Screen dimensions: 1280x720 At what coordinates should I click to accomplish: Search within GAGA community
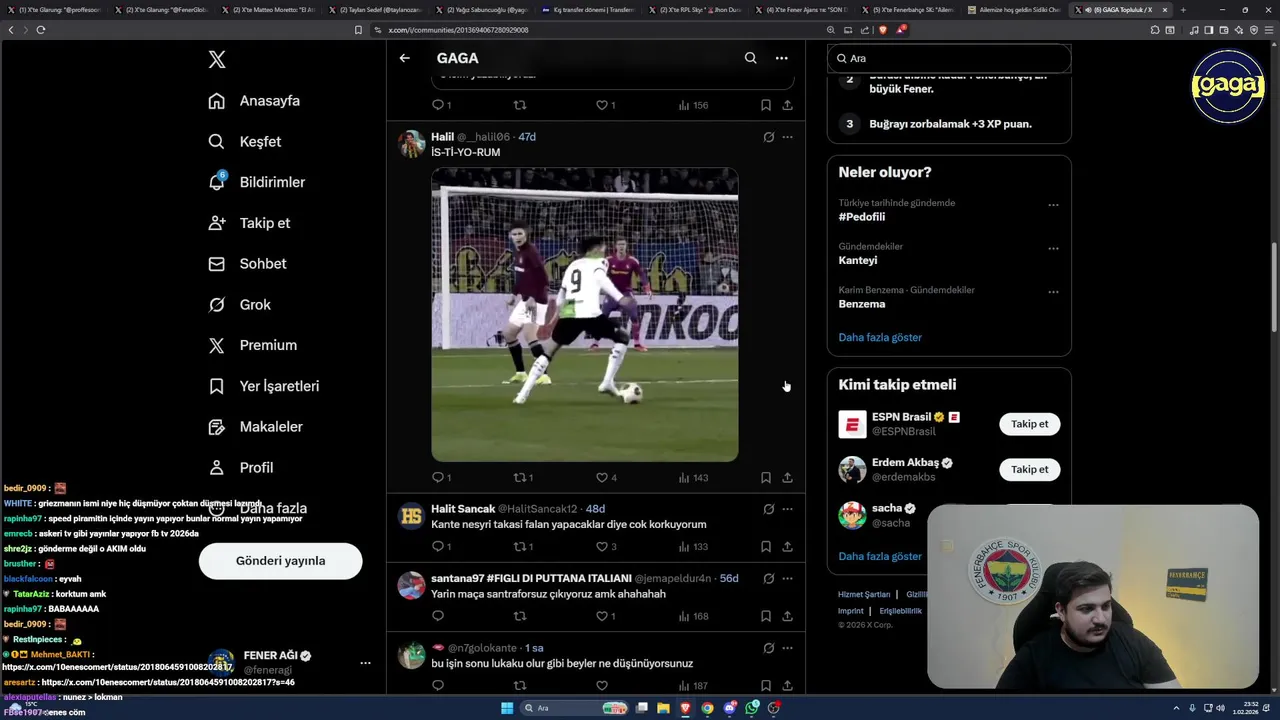[750, 58]
